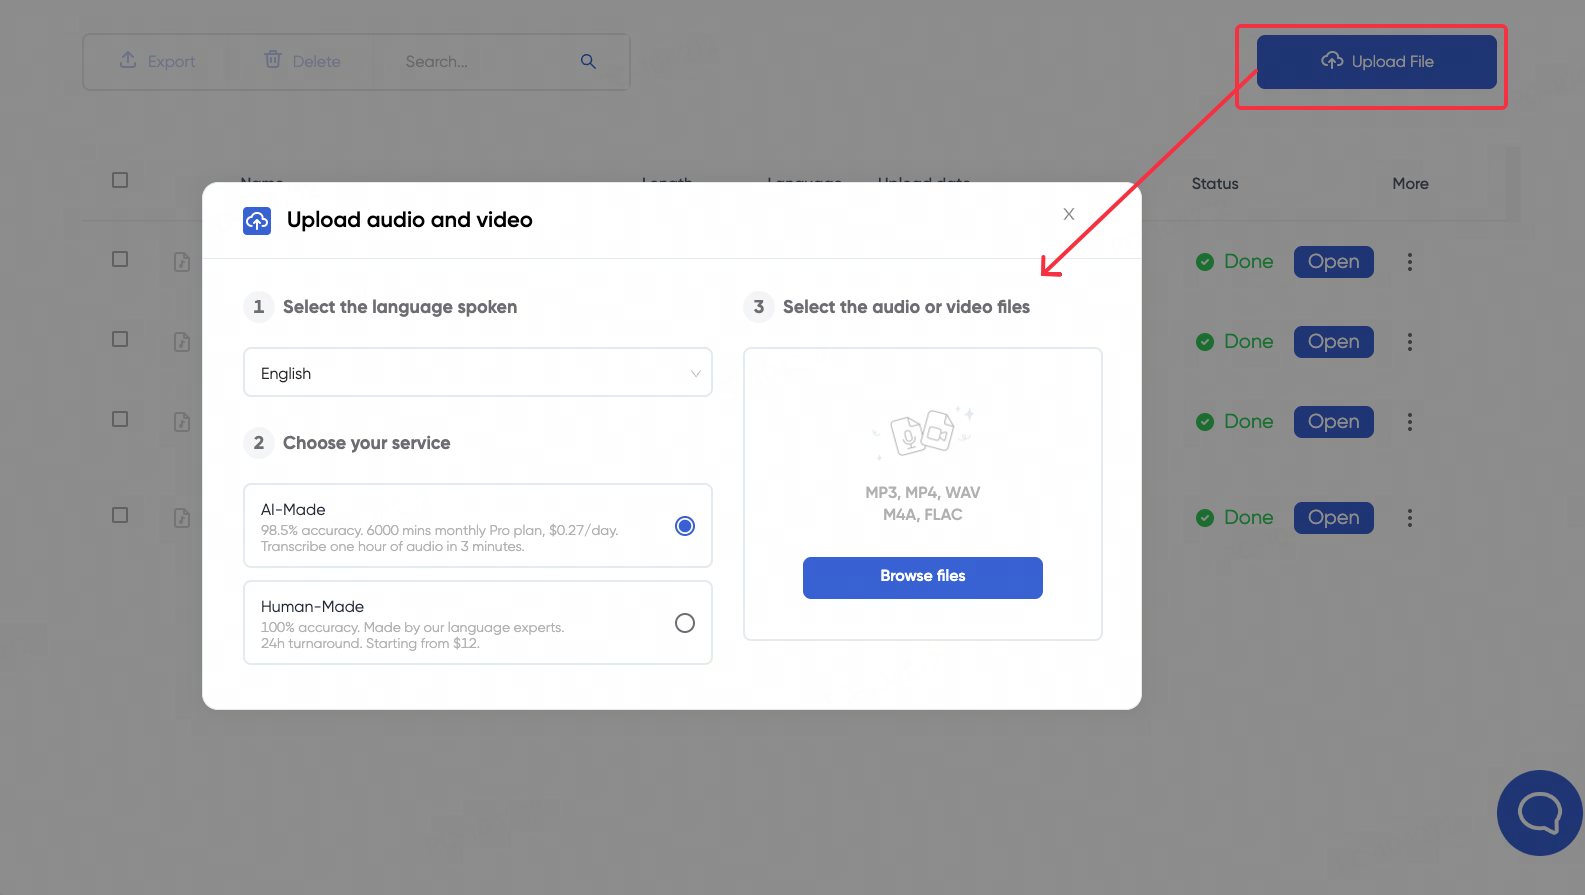The width and height of the screenshot is (1585, 895).
Task: Open the second row's file with Open button
Action: (x=1334, y=342)
